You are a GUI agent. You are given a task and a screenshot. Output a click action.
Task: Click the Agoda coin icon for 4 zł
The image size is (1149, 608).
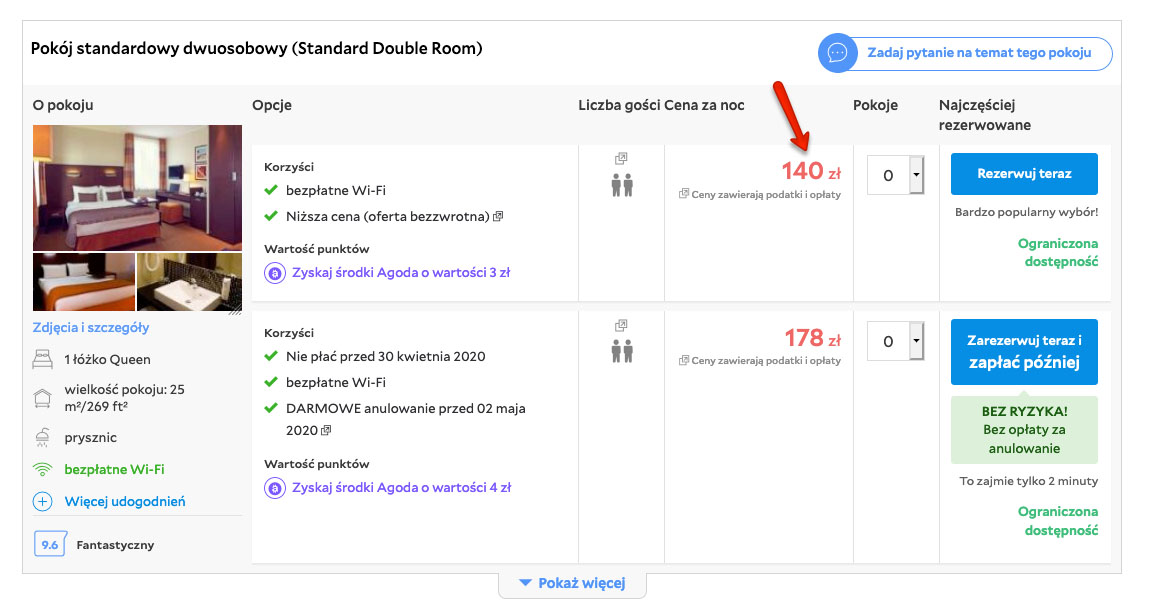coord(275,488)
